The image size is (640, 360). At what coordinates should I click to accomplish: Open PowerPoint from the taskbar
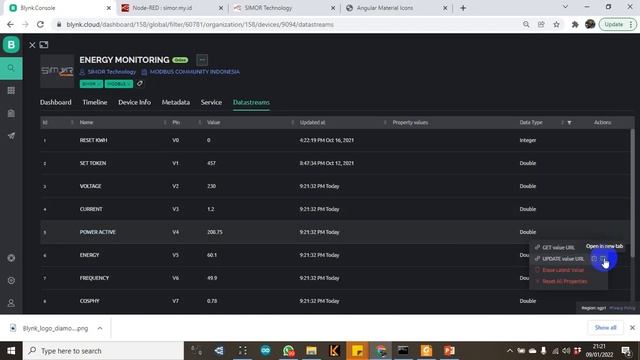[x=449, y=351]
